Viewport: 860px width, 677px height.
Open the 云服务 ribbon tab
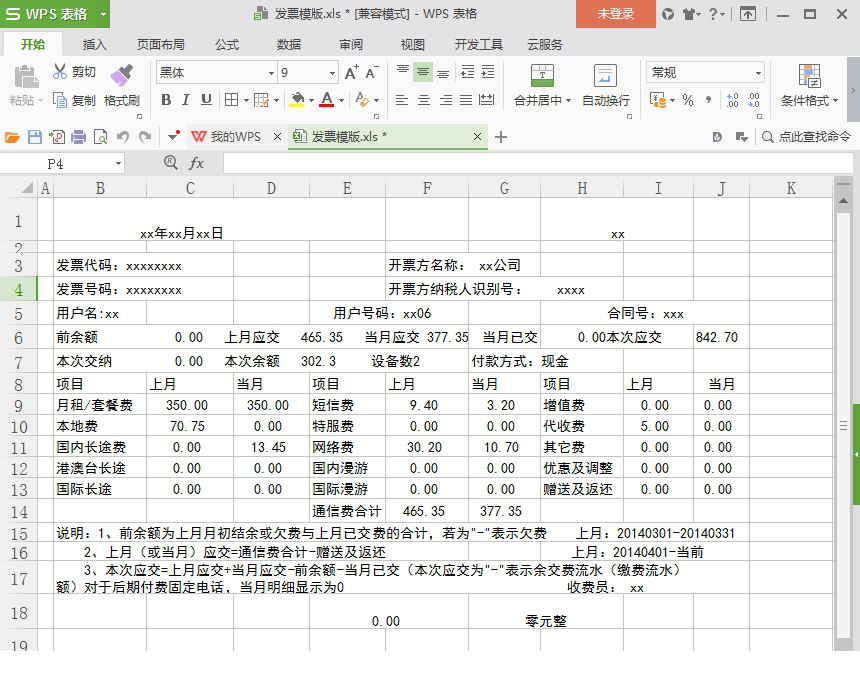tap(545, 44)
